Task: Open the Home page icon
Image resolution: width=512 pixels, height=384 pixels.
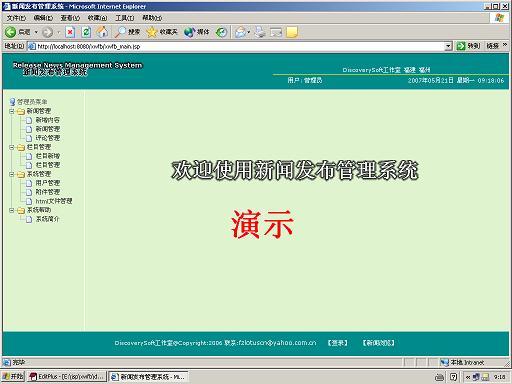Action: 102,32
